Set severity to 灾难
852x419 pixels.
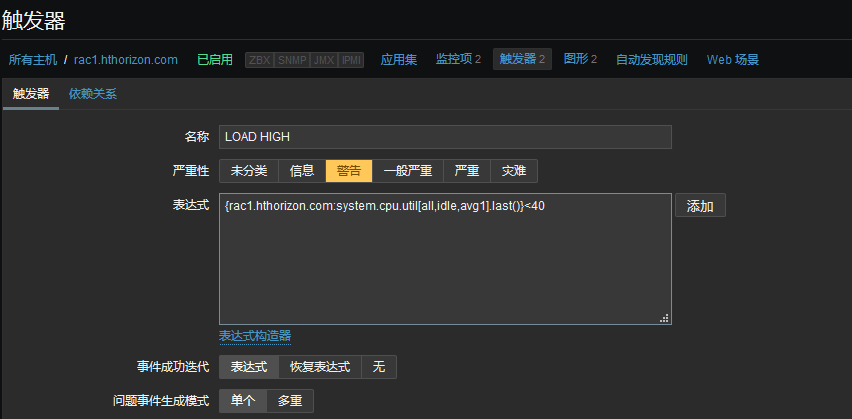pyautogui.click(x=514, y=171)
